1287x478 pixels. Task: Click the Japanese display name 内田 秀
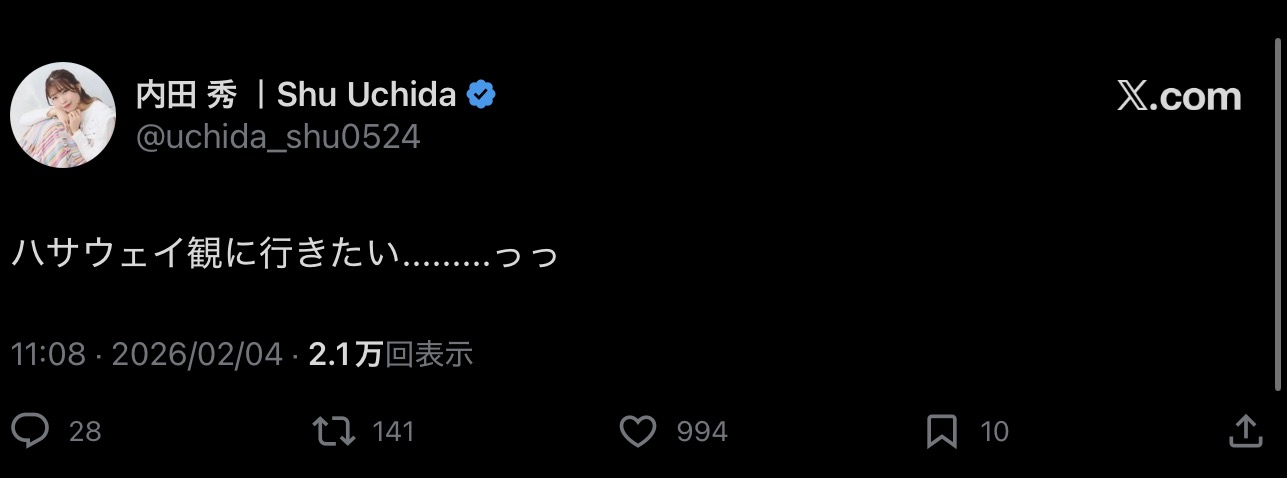click(x=187, y=95)
